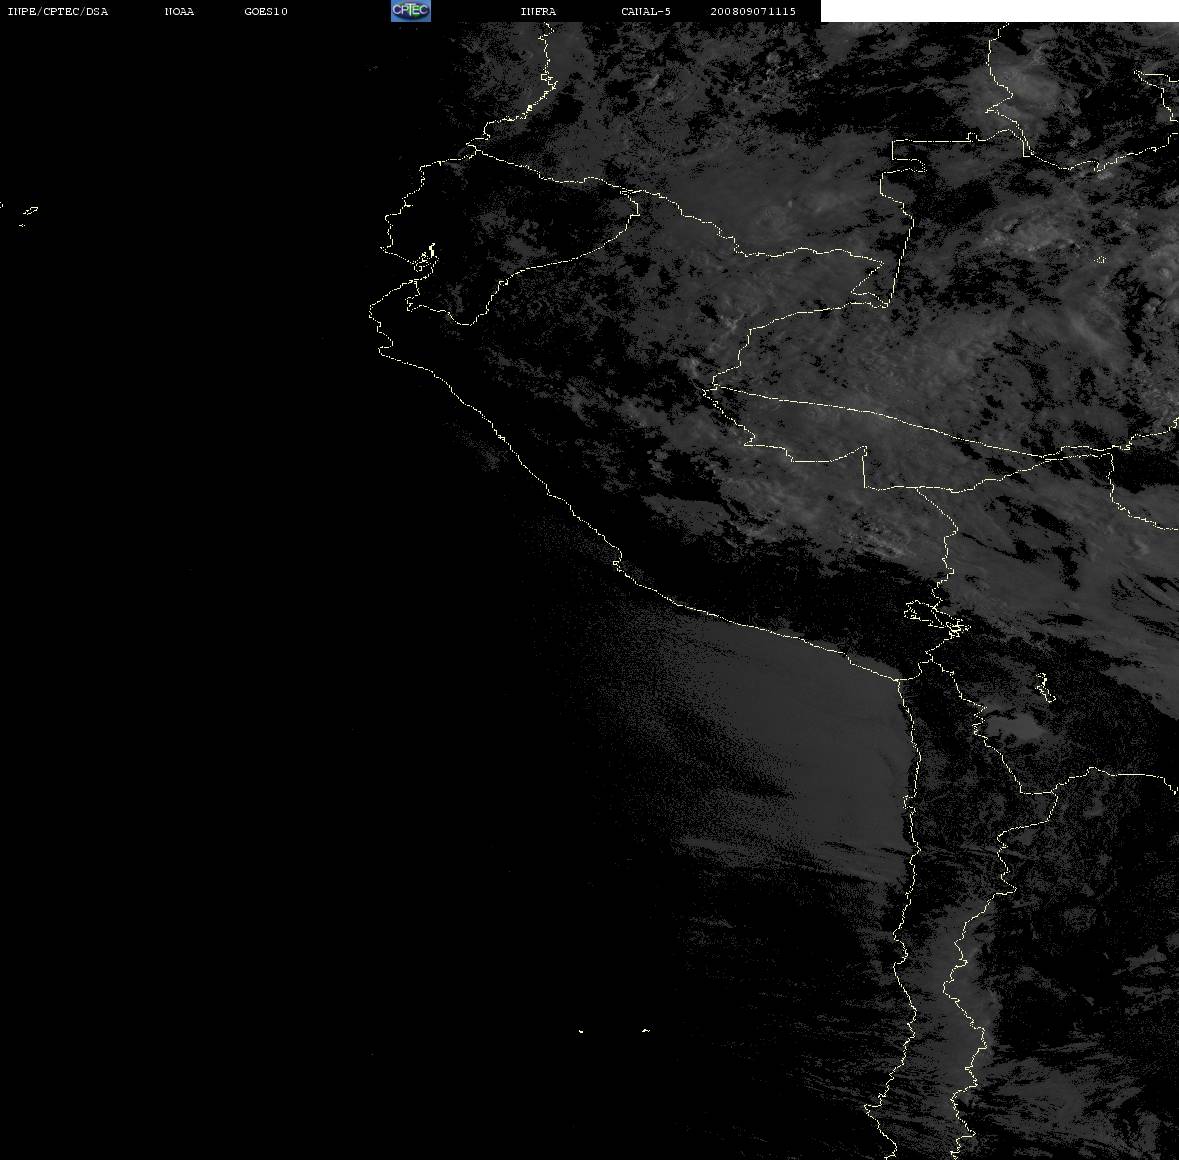Click the Gulf of Guayaquil island outline
1179x1160 pixels.
[x=426, y=258]
